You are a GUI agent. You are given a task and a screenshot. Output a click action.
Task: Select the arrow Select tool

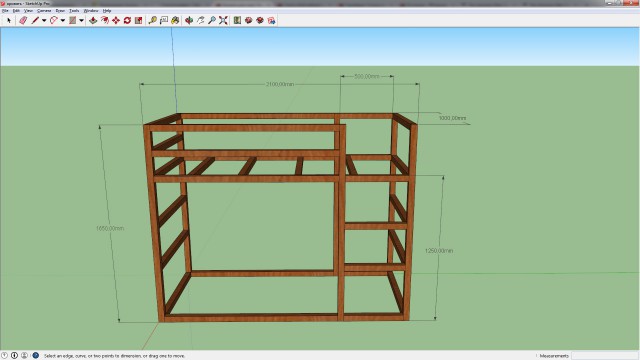click(x=9, y=20)
